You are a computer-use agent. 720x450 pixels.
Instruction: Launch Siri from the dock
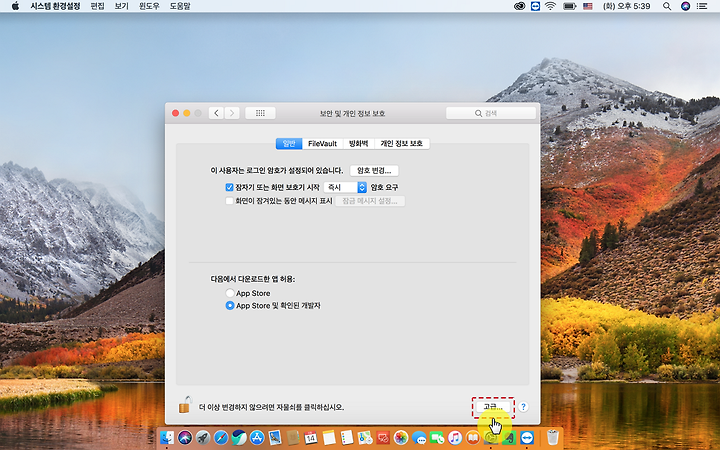[x=185, y=438]
